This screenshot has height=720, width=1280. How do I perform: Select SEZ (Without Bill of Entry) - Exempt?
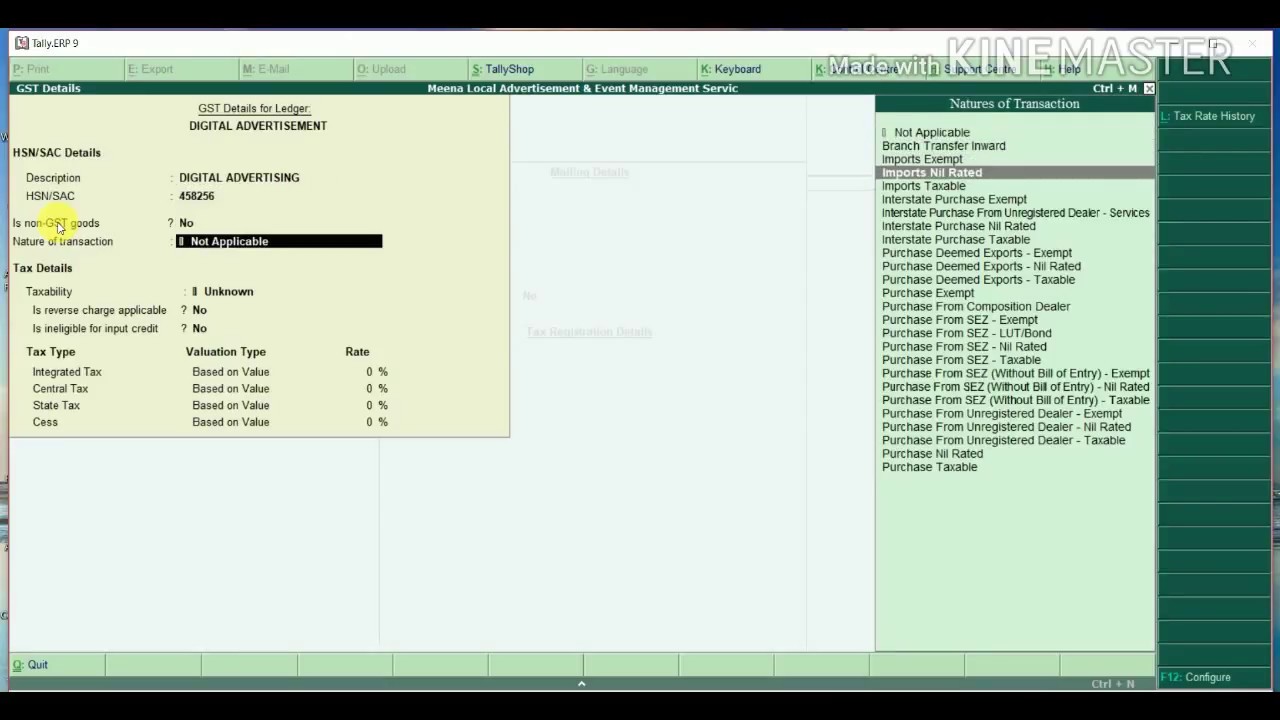[1016, 374]
